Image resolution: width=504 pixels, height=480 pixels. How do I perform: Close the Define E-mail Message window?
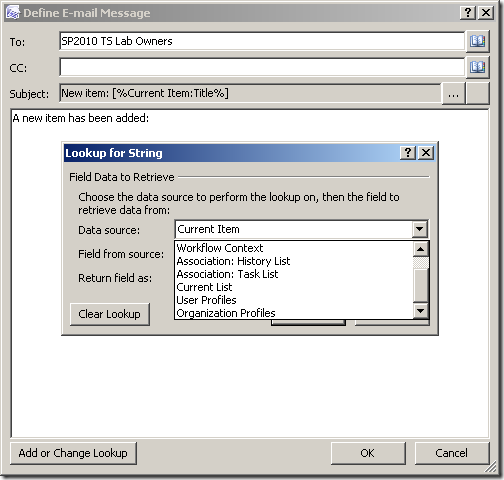[486, 13]
